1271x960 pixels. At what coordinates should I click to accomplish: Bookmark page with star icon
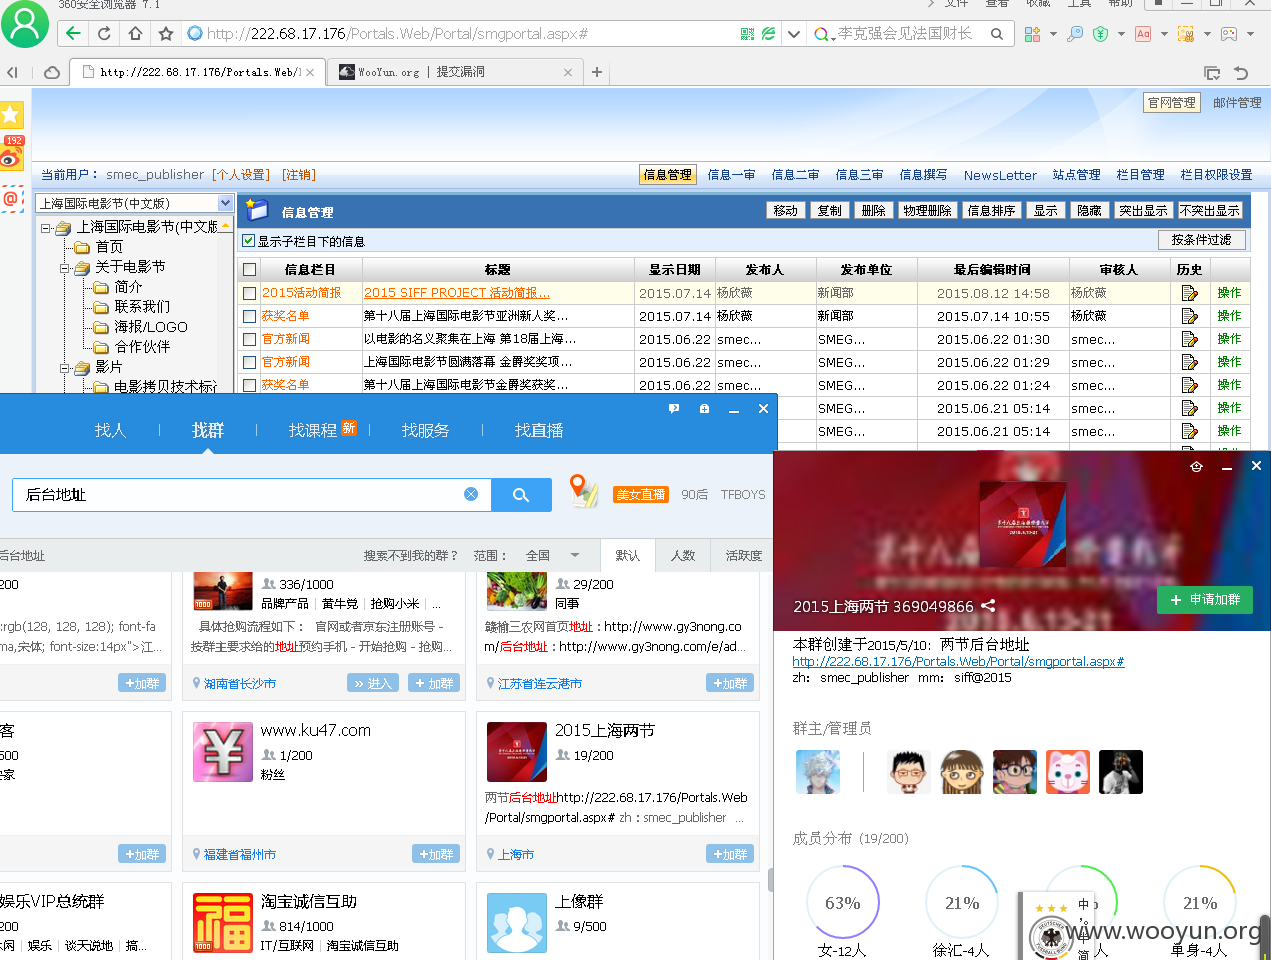point(166,34)
